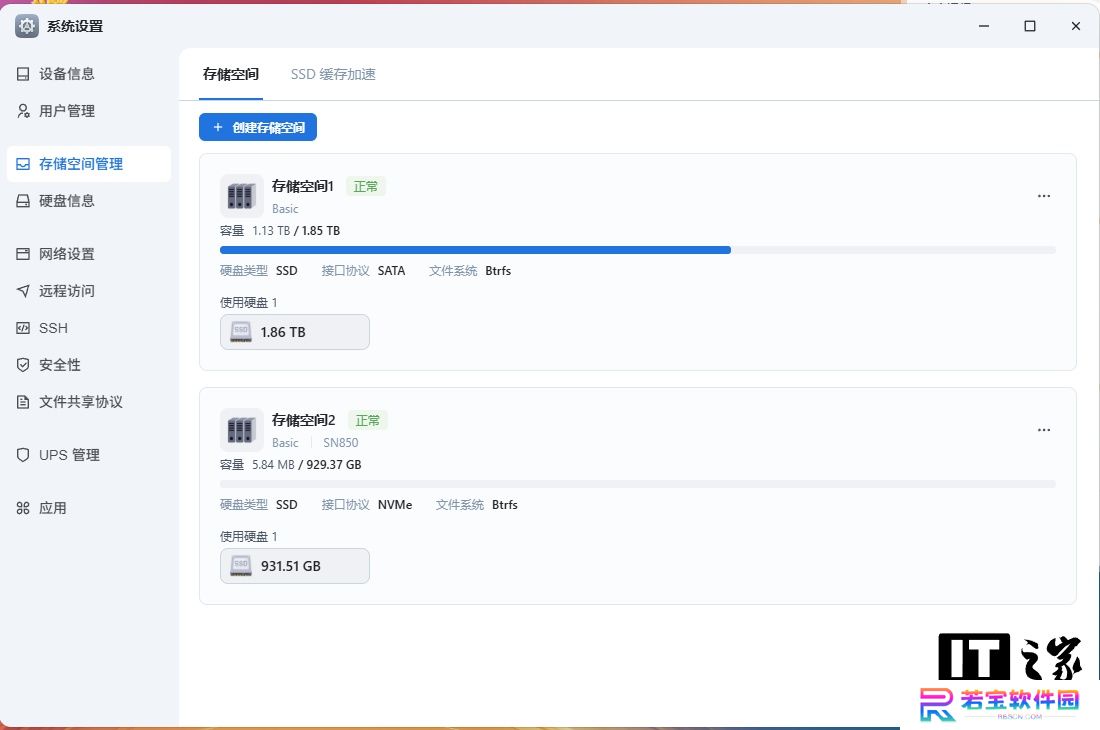The image size is (1100, 730).
Task: Click SSD icon on 1.86 TB disk
Action: 241,332
